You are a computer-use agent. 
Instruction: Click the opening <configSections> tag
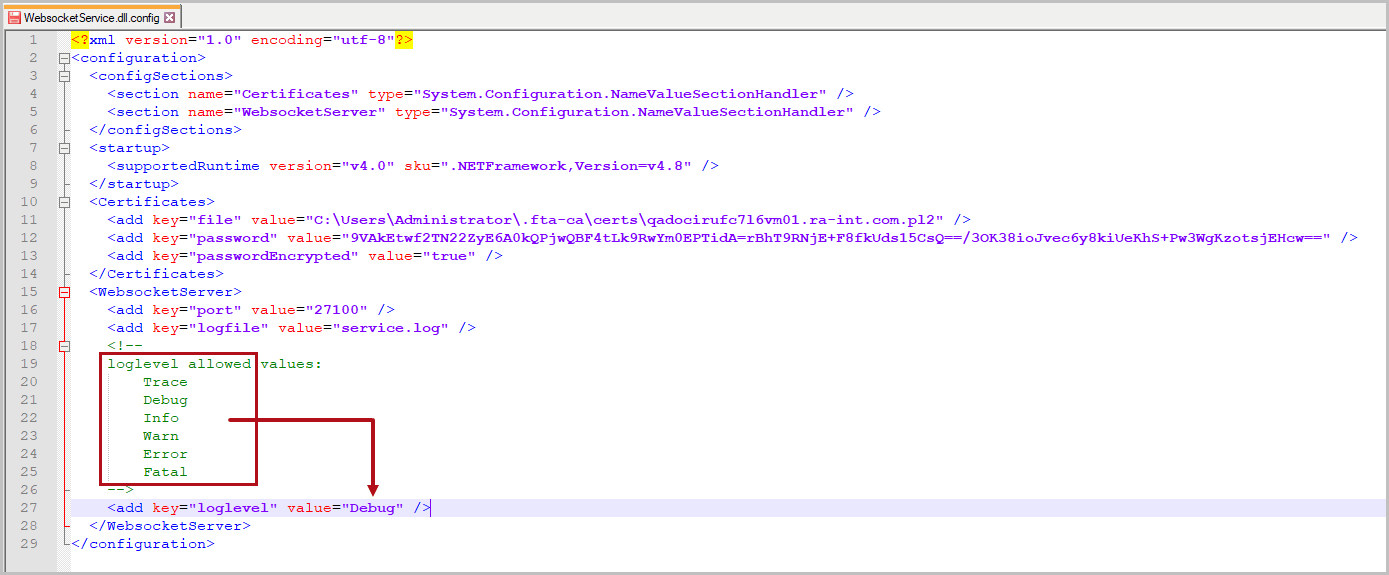point(161,76)
